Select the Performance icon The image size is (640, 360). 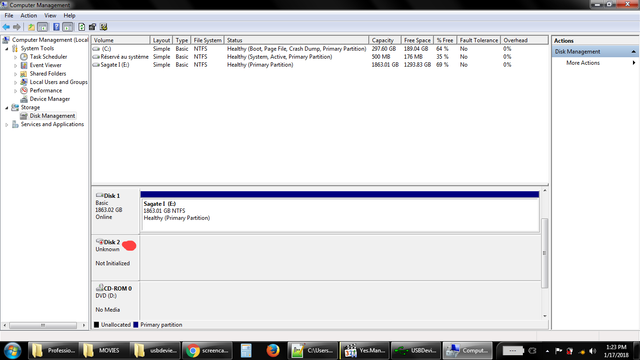pos(24,90)
